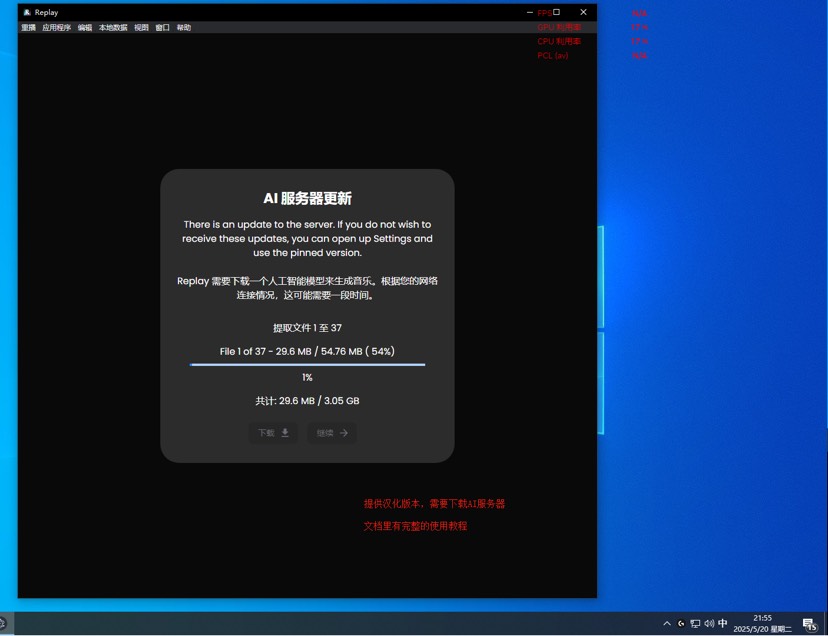Image resolution: width=828 pixels, height=636 pixels.
Task: Click the Logitech G tray icon
Action: pos(681,624)
